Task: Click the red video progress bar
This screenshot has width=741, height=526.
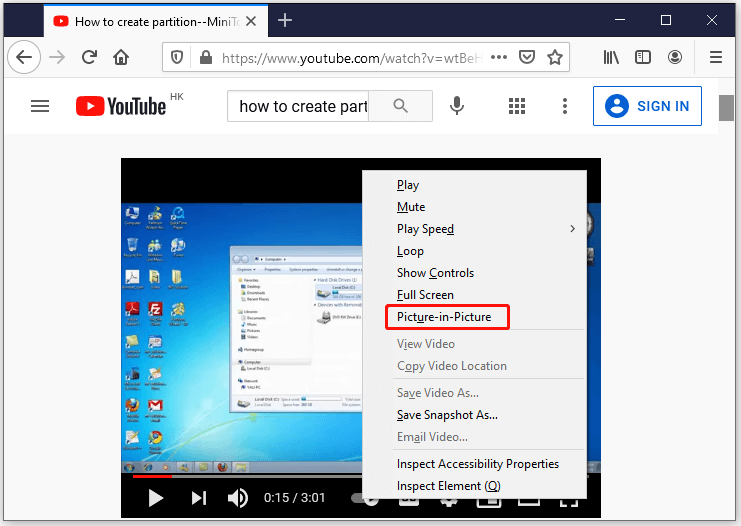Action: (x=152, y=476)
